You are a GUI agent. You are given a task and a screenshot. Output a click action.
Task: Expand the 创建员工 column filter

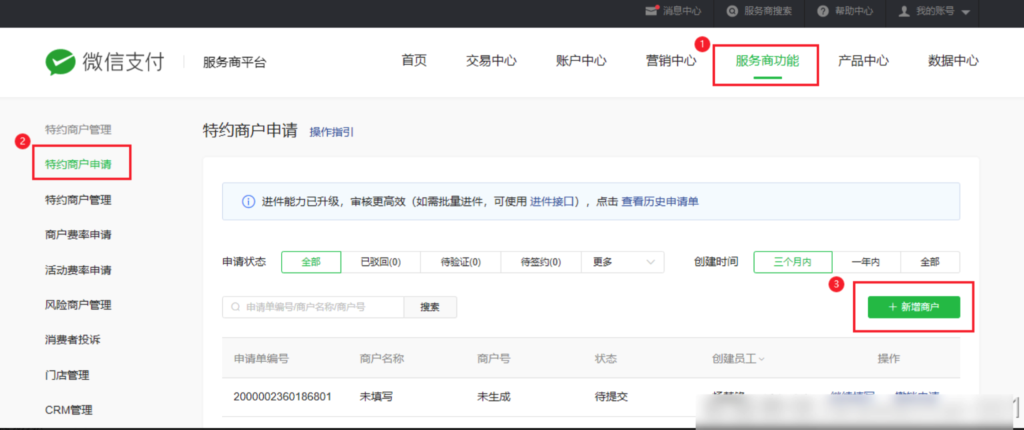coord(763,358)
